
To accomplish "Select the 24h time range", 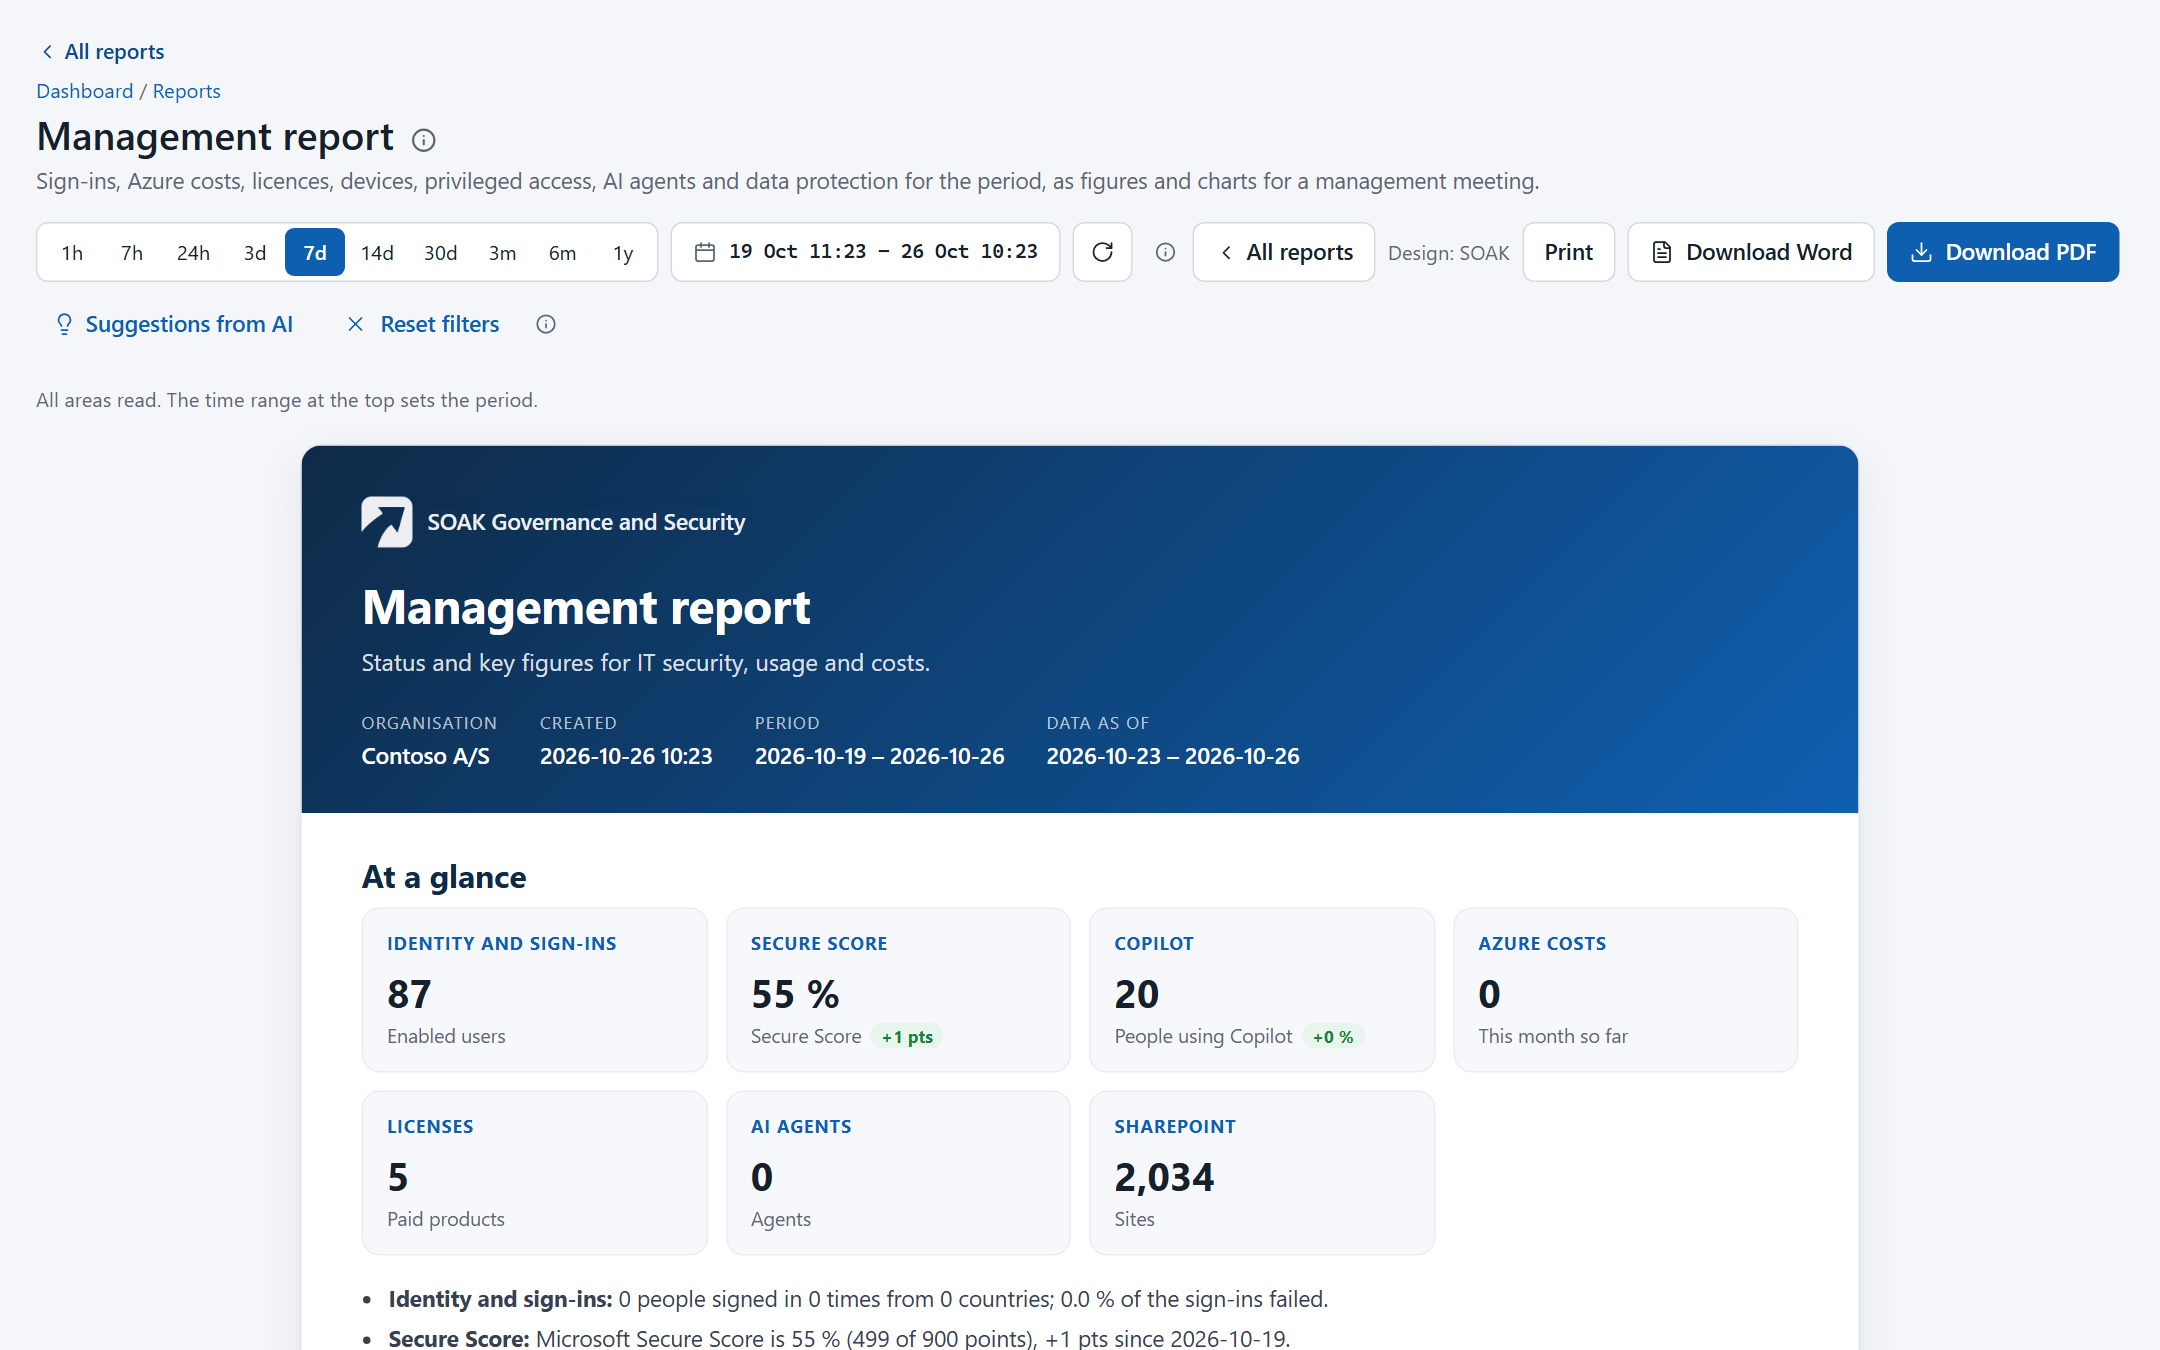I will tap(193, 253).
